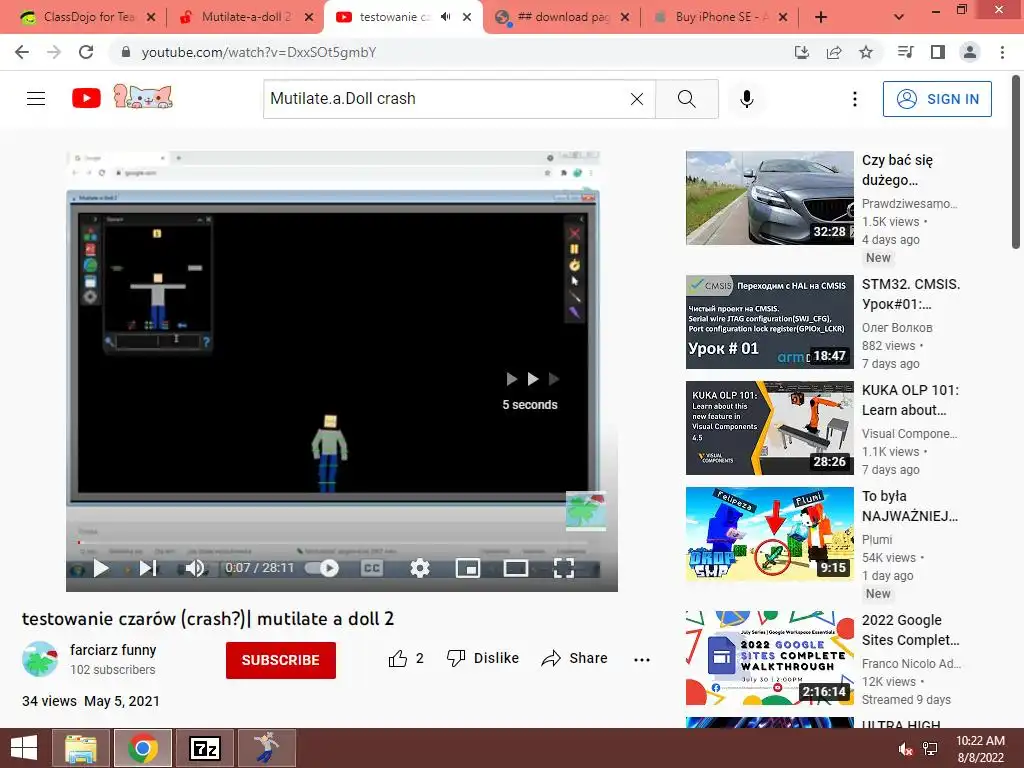Enable miniplayer mode
1024x768 pixels.
click(x=468, y=568)
